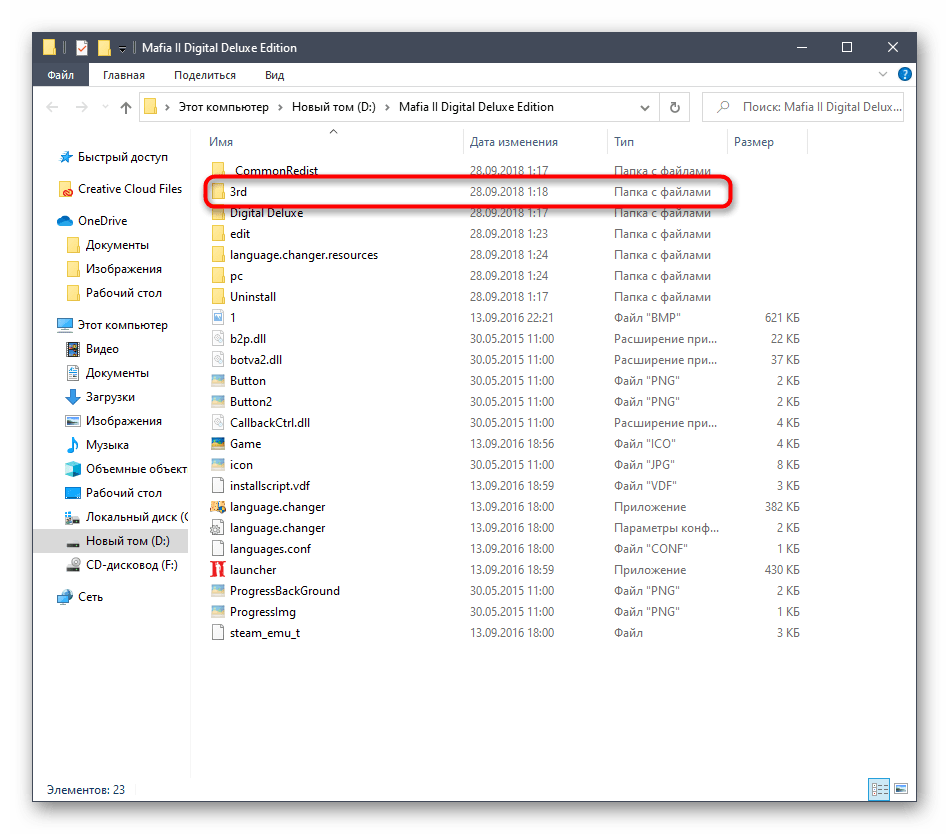949x834 pixels.
Task: Go up one folder with up arrow
Action: click(126, 107)
